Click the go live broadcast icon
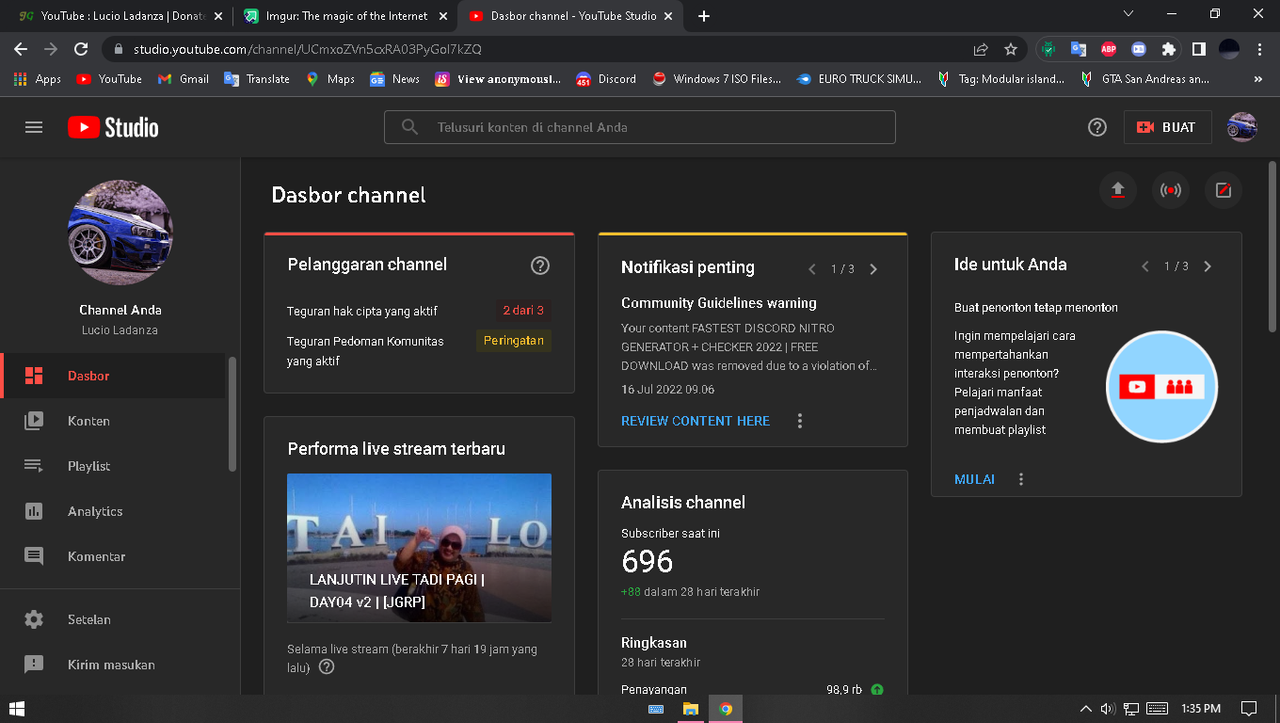The width and height of the screenshot is (1280, 723). pos(1170,190)
